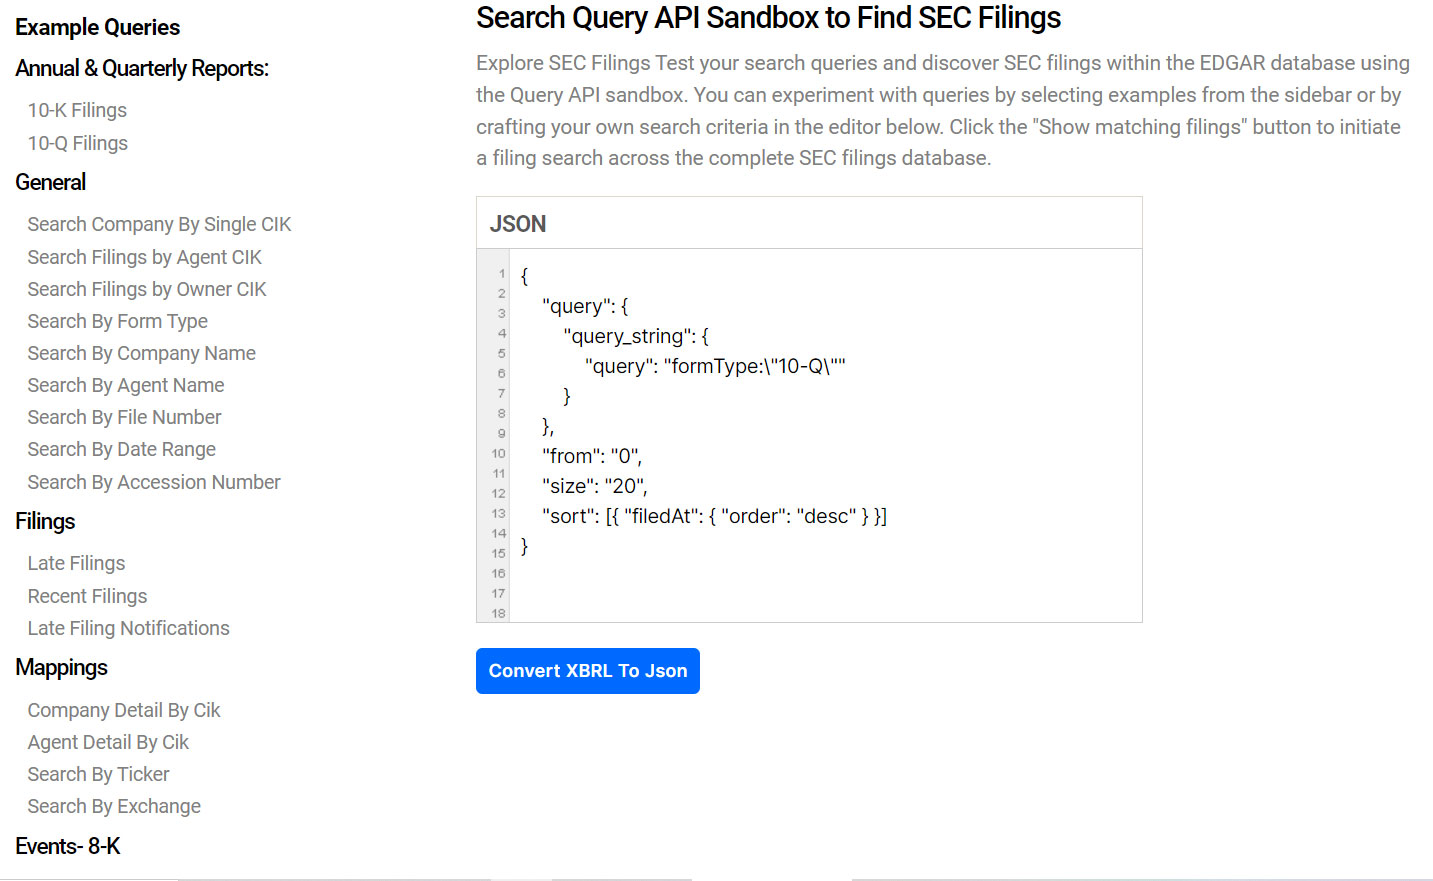Open the Late Filings example
This screenshot has width=1433, height=881.
click(76, 563)
